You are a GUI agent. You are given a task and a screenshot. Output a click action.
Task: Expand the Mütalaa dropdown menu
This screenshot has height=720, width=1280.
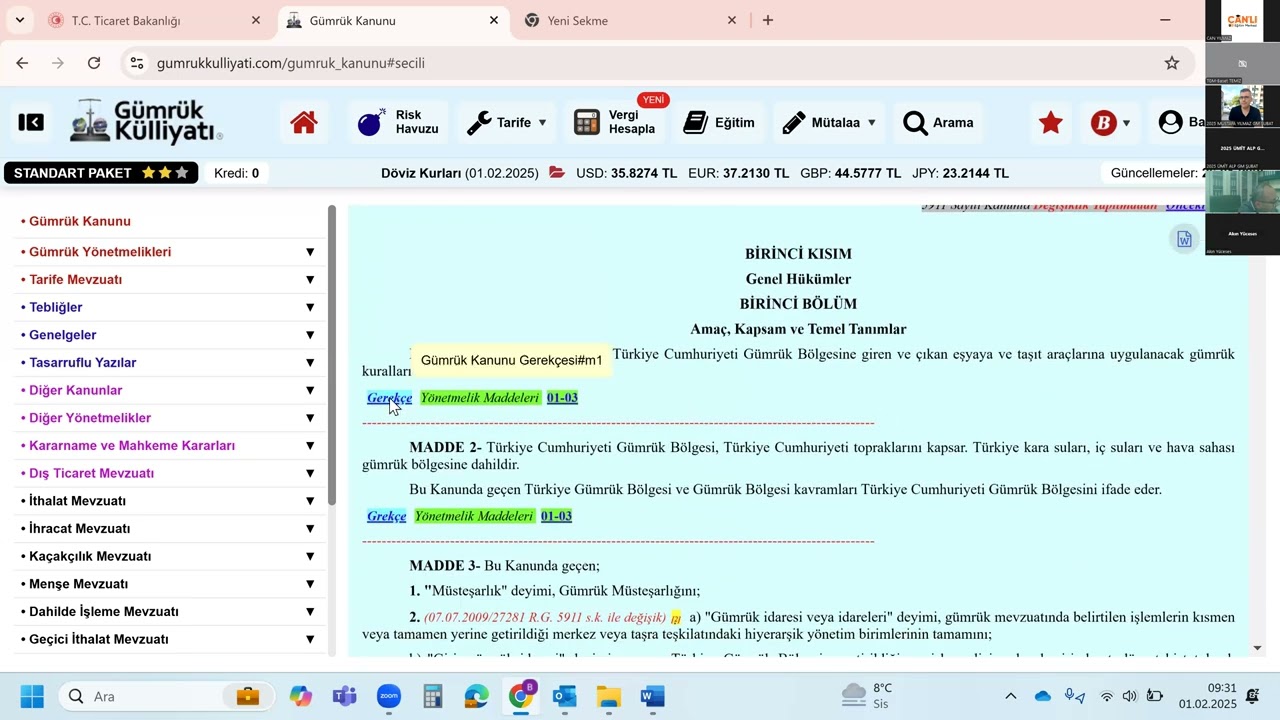pos(829,123)
